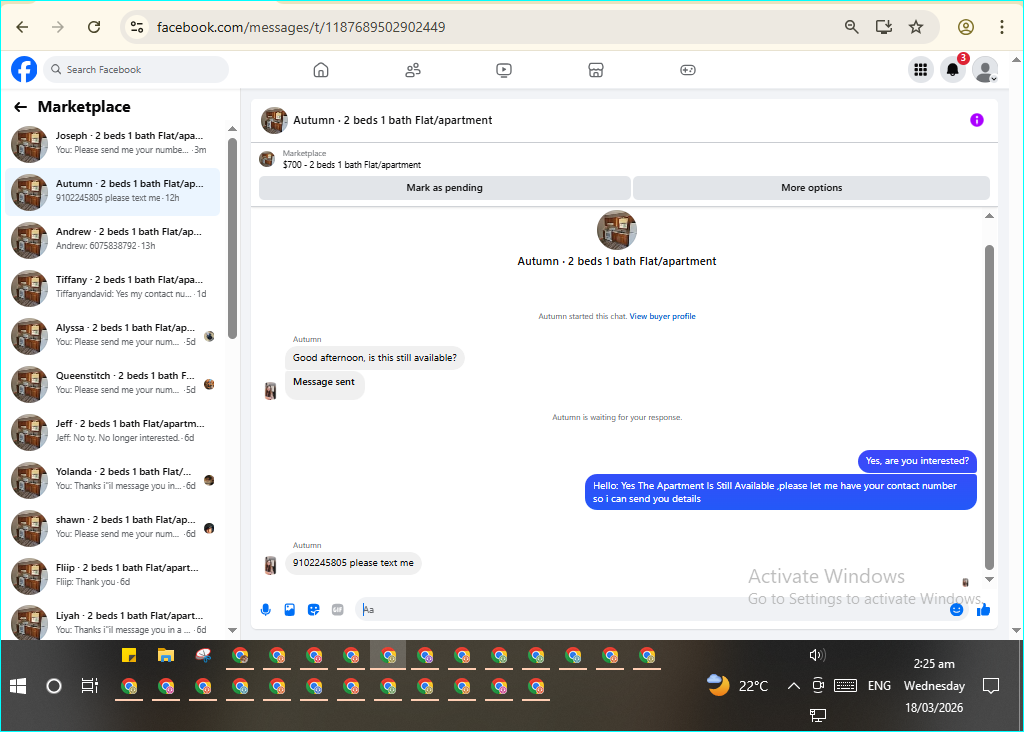Open Alyssa's conversation in the list
Screen dimensions: 1024x732
[x=112, y=336]
